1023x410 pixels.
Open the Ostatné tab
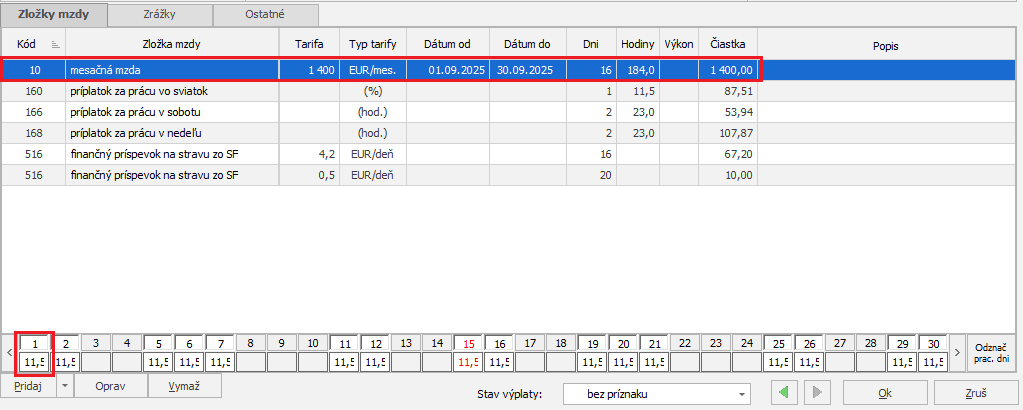pyautogui.click(x=266, y=15)
